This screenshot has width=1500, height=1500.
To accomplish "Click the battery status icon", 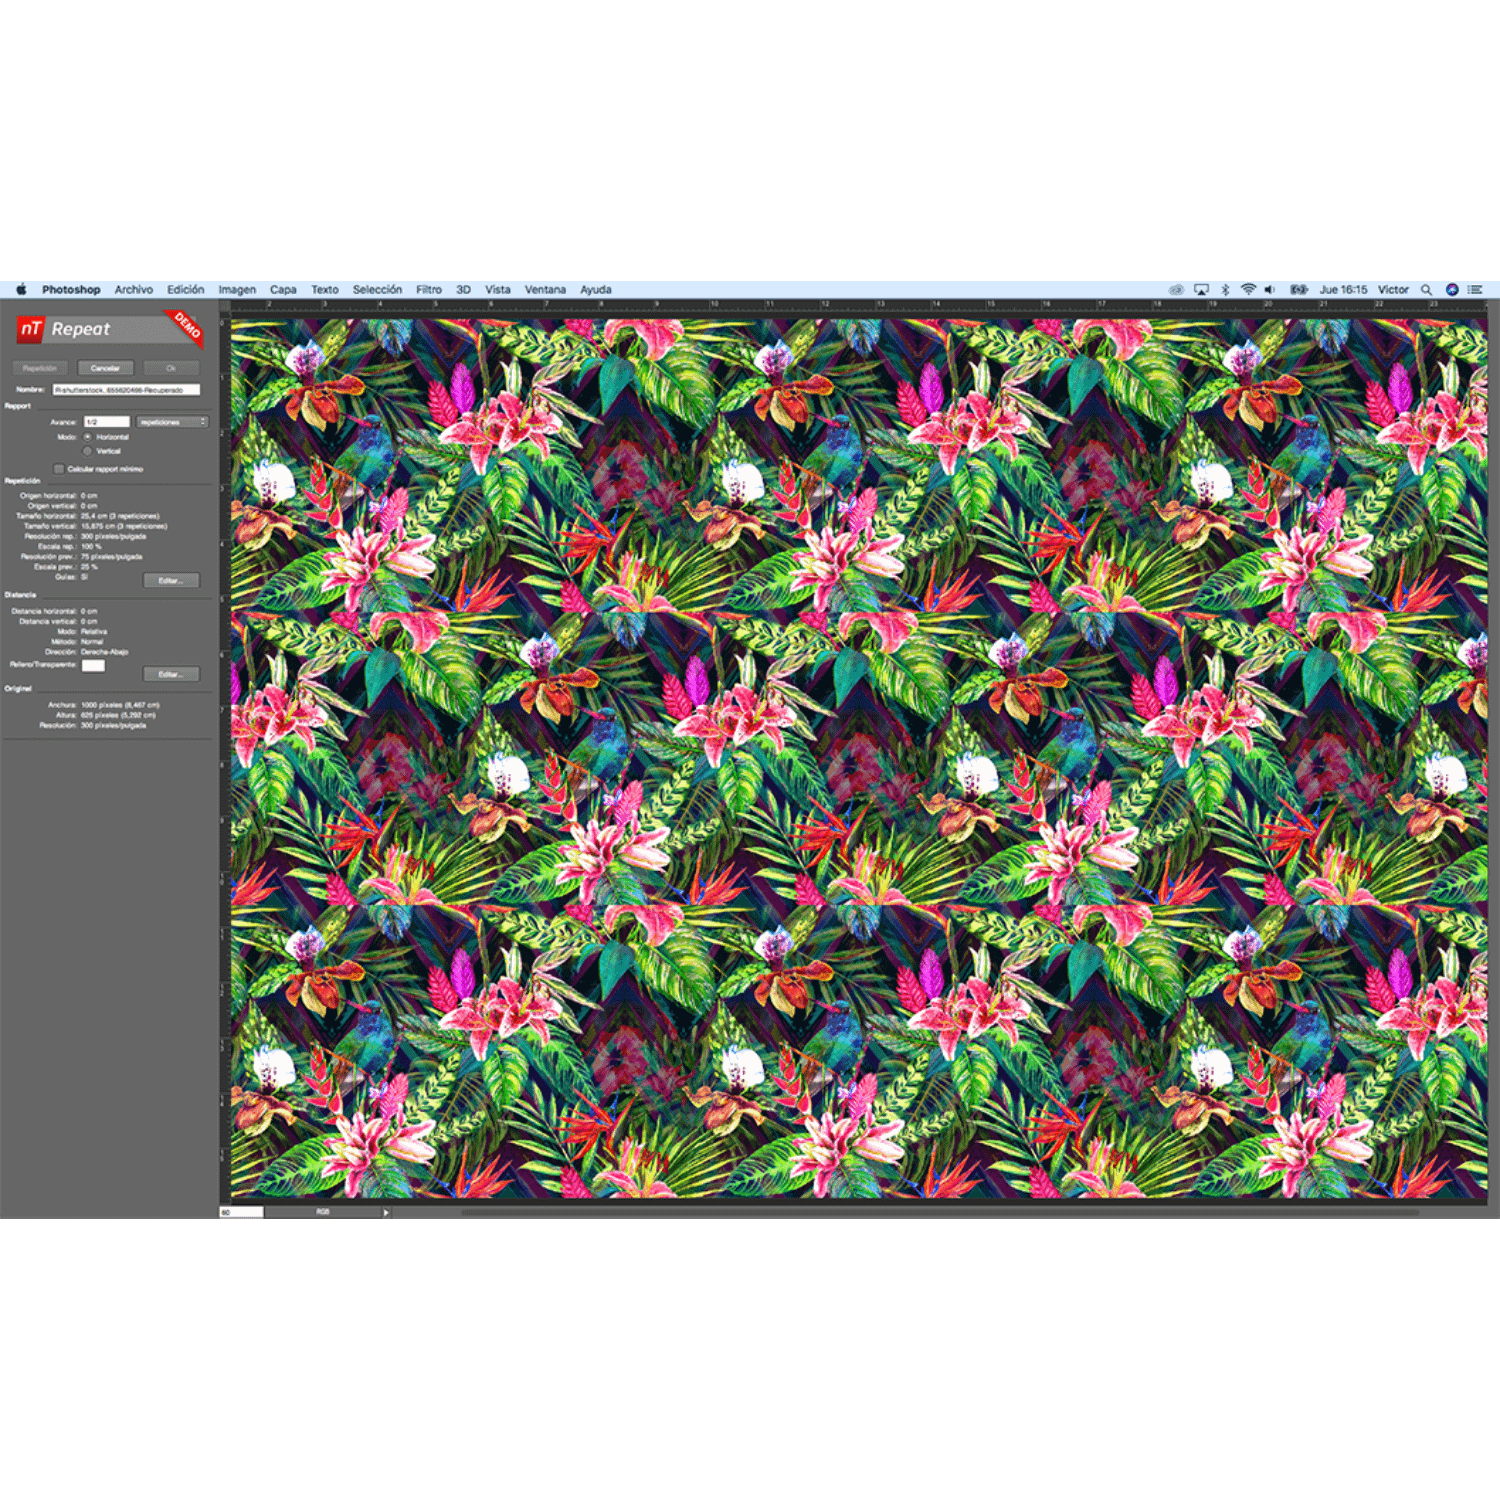I will [x=1298, y=290].
